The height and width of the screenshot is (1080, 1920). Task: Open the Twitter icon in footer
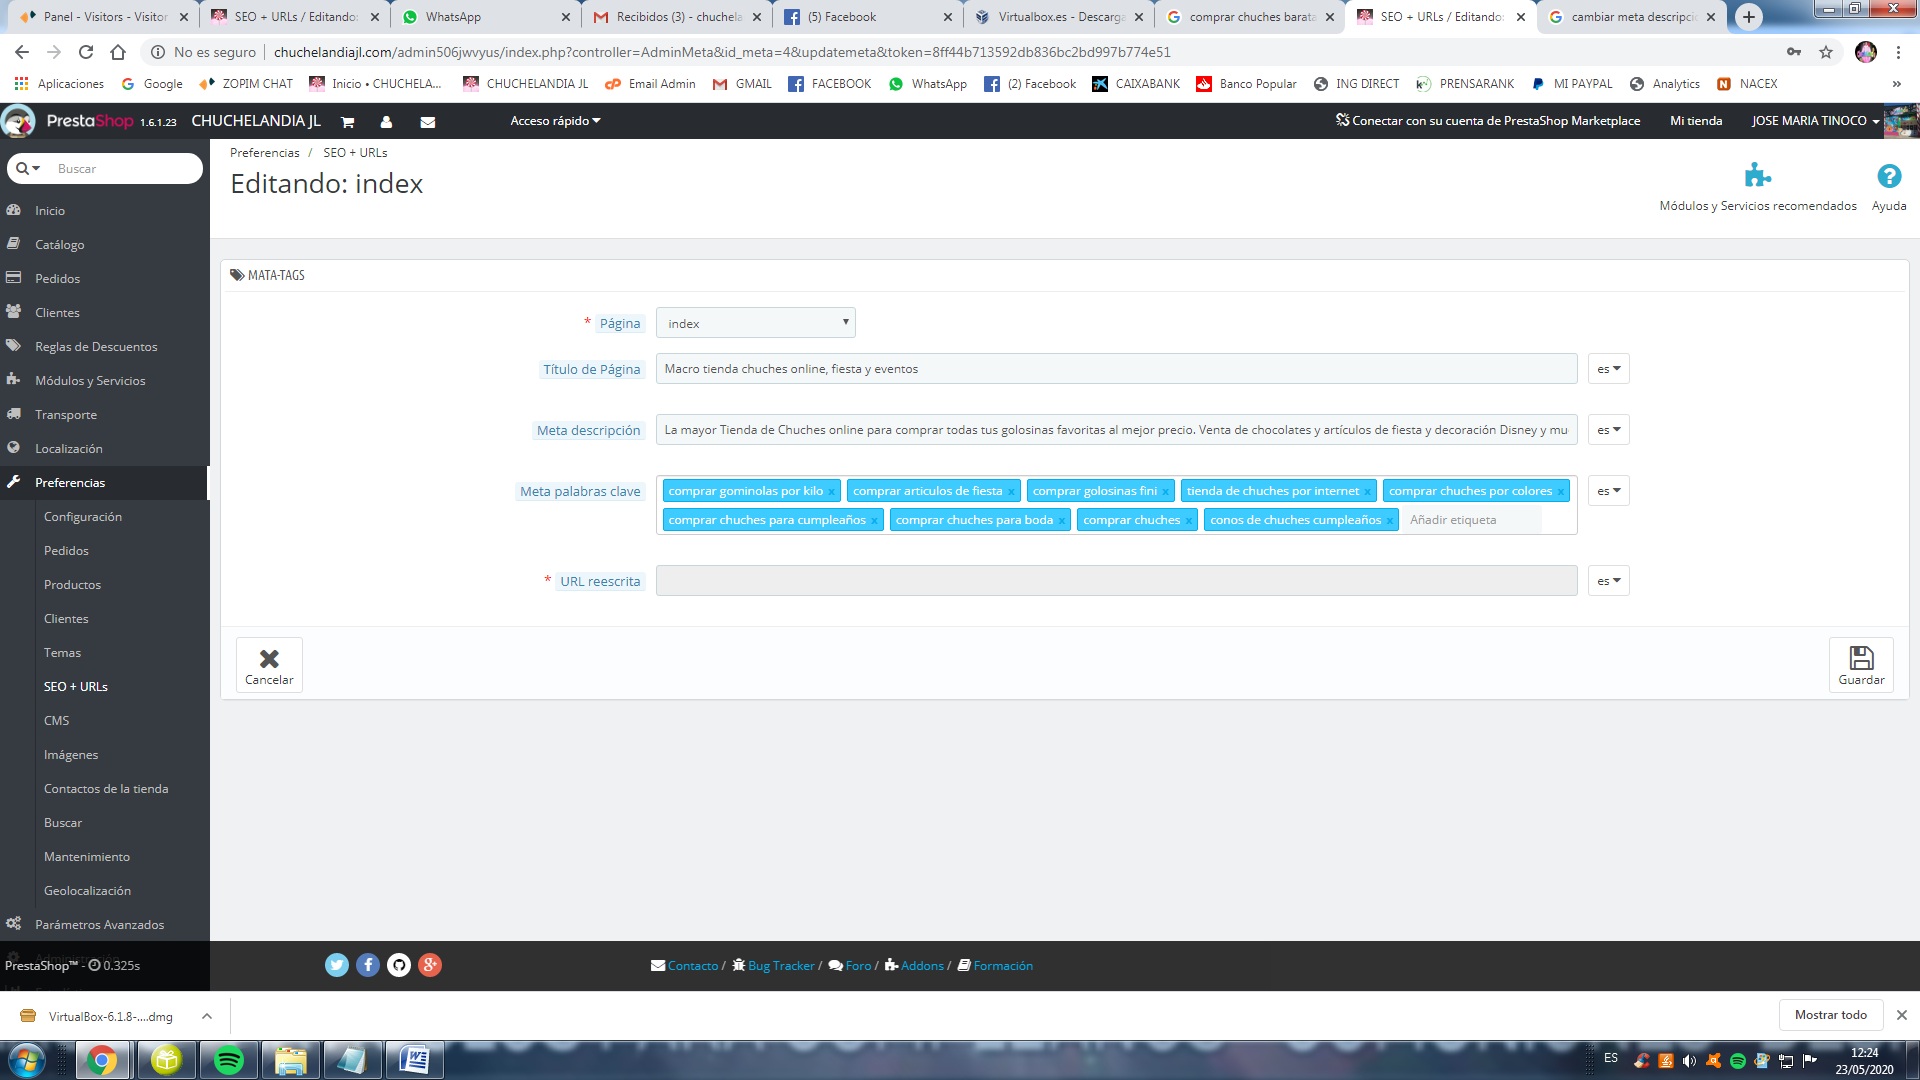tap(336, 965)
